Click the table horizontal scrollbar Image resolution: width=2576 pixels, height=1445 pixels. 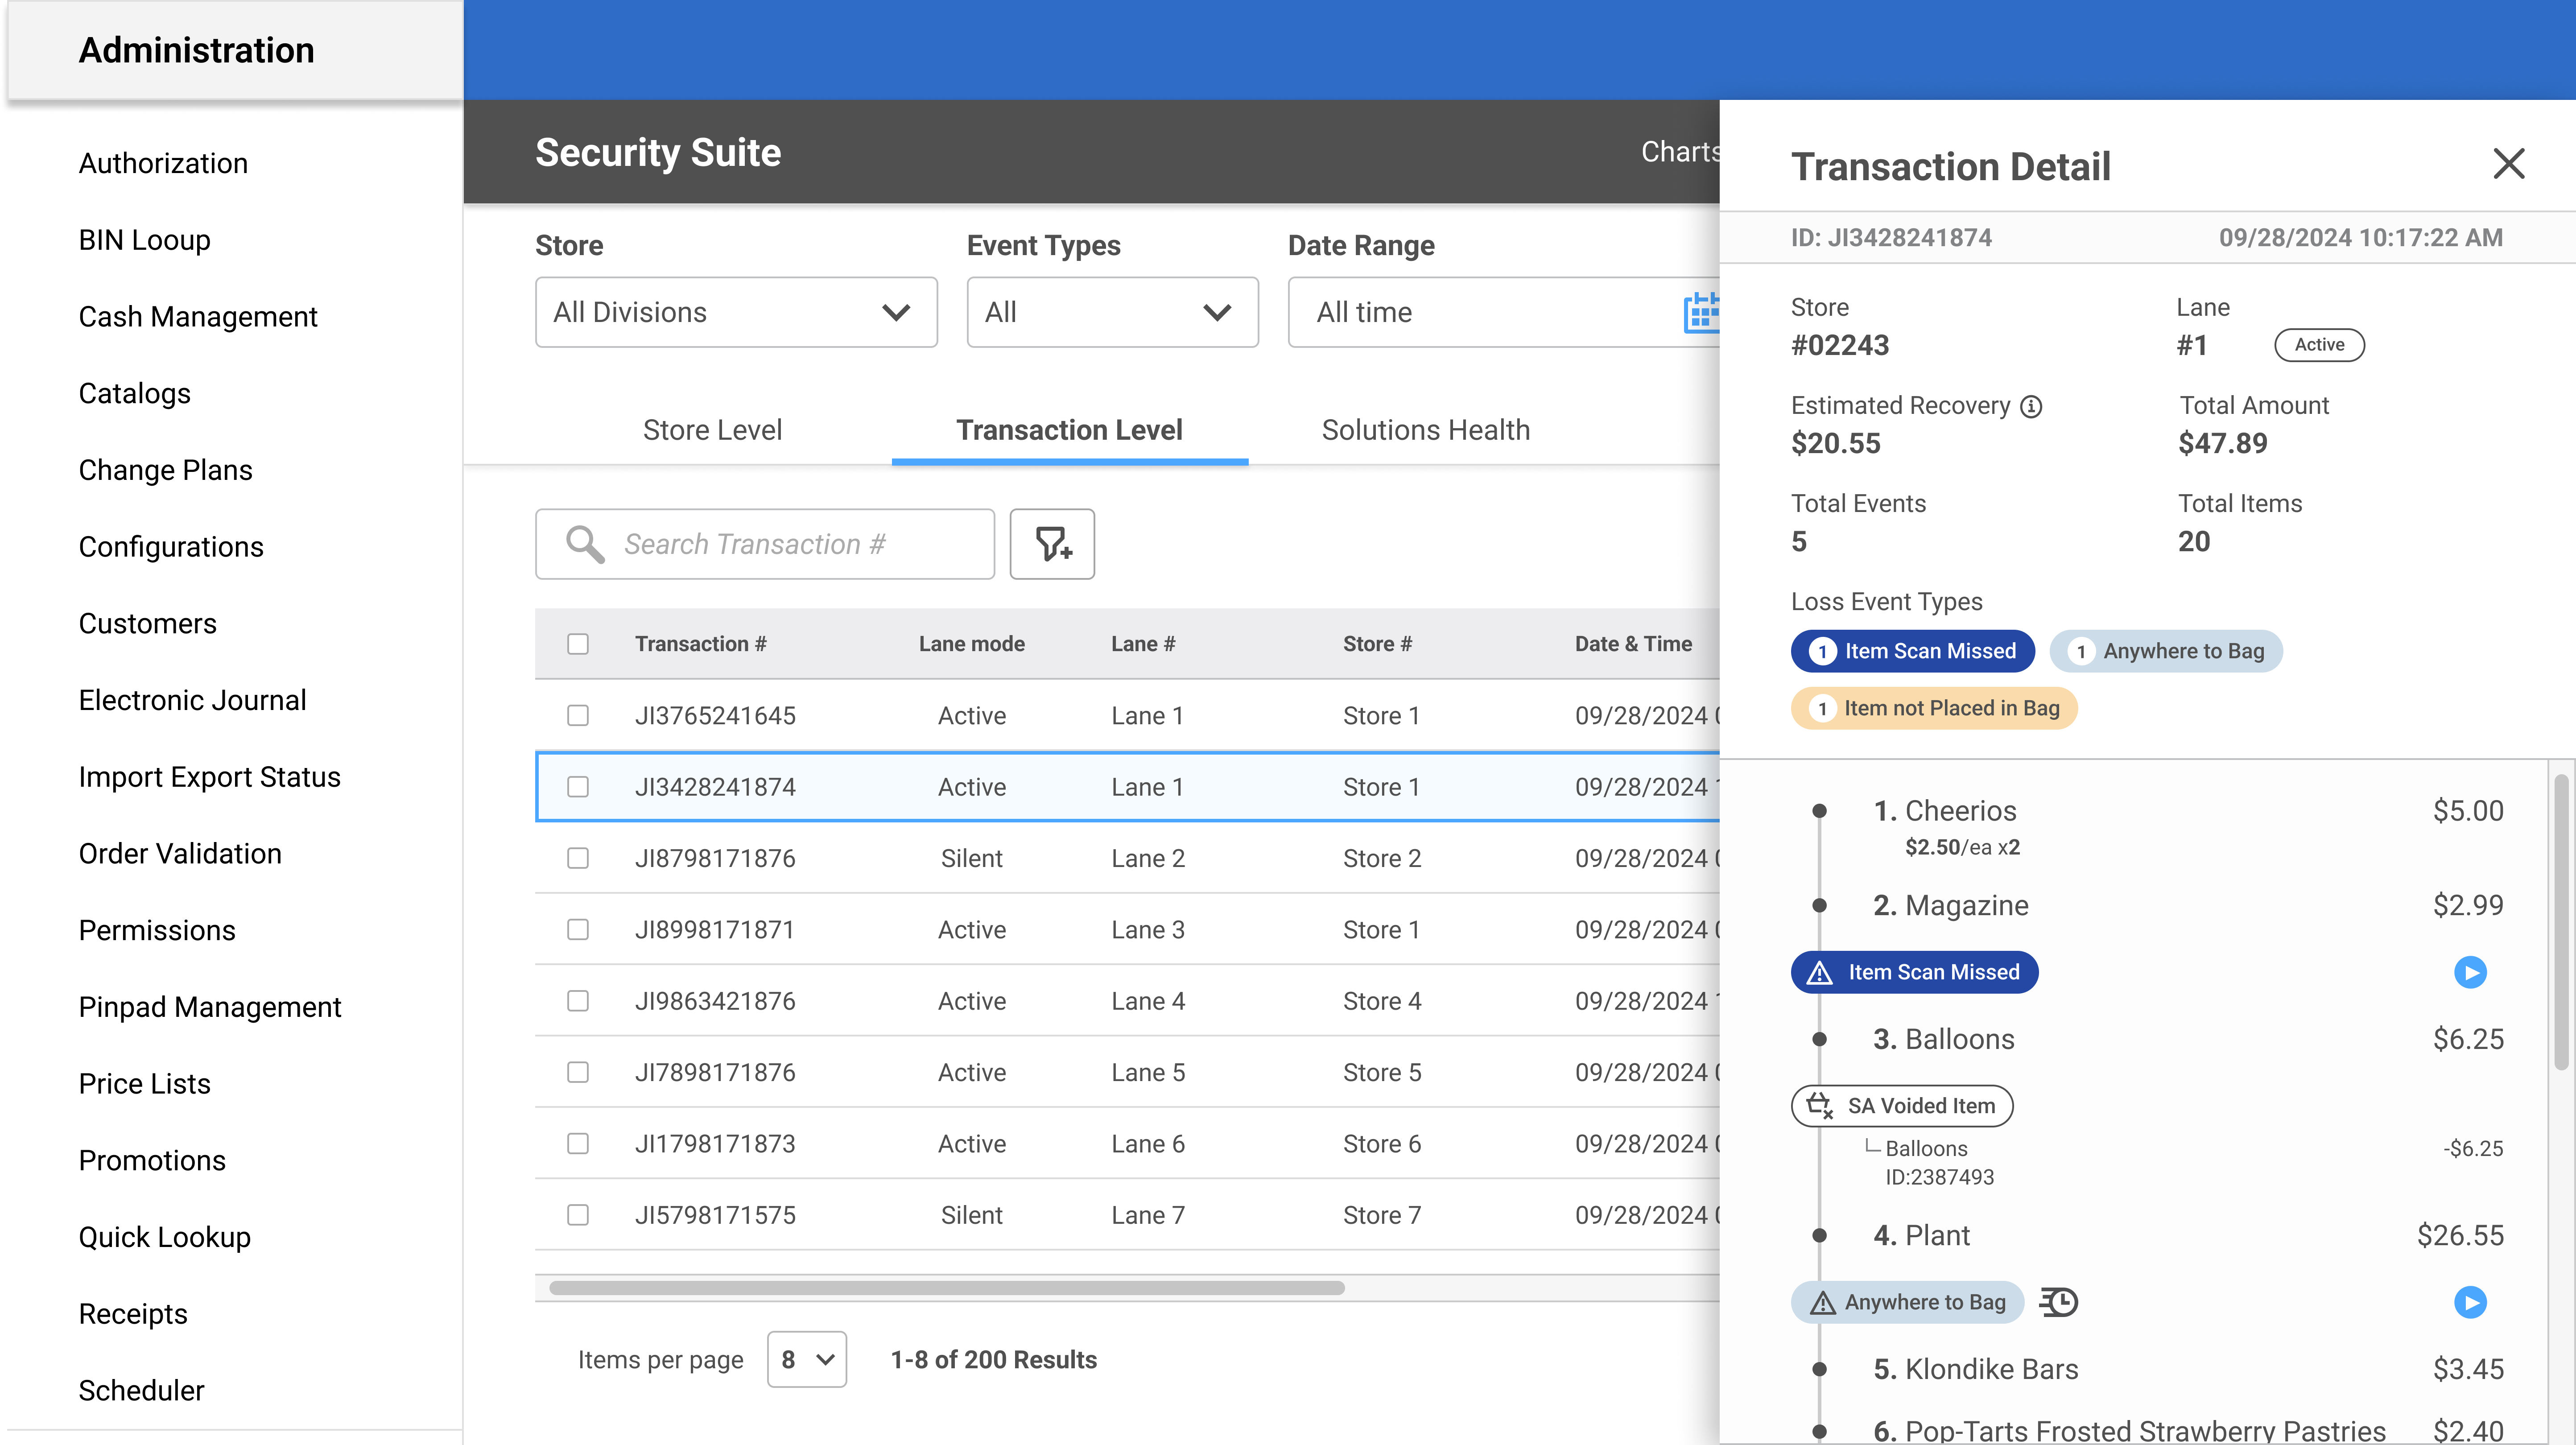946,1288
